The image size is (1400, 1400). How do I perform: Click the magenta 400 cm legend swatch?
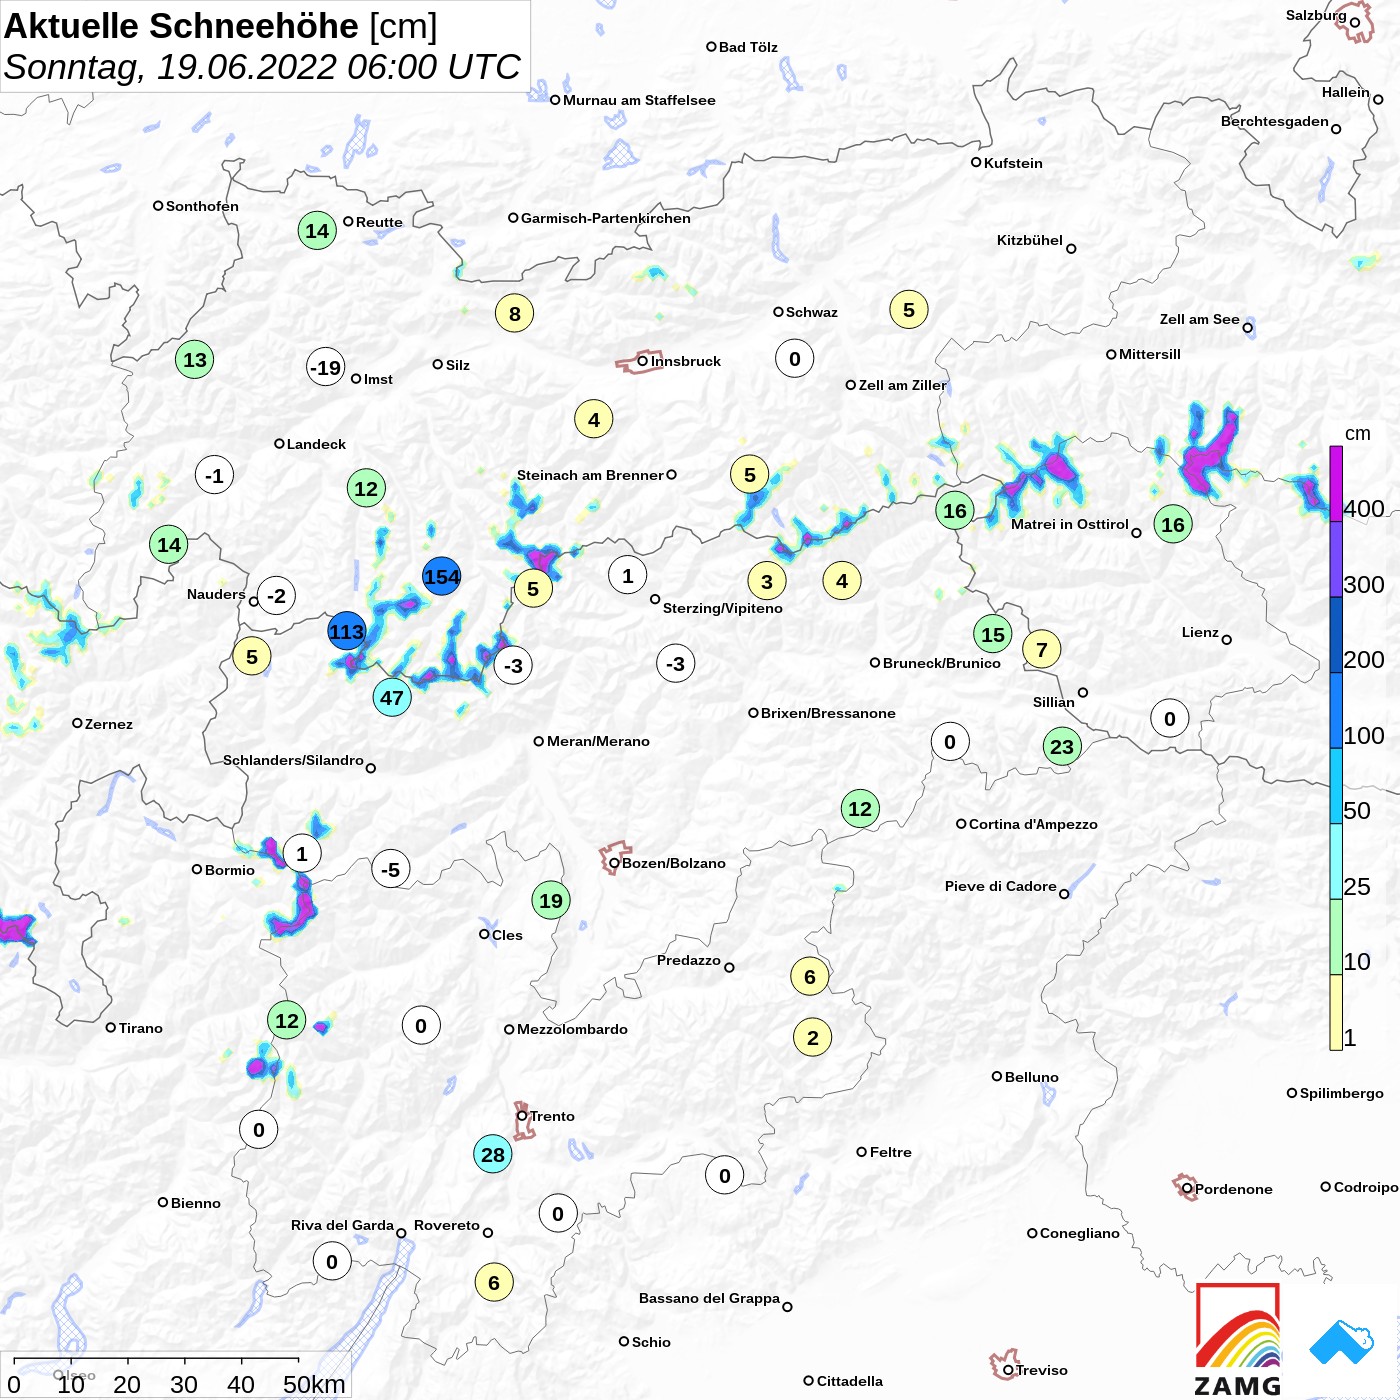coord(1336,484)
